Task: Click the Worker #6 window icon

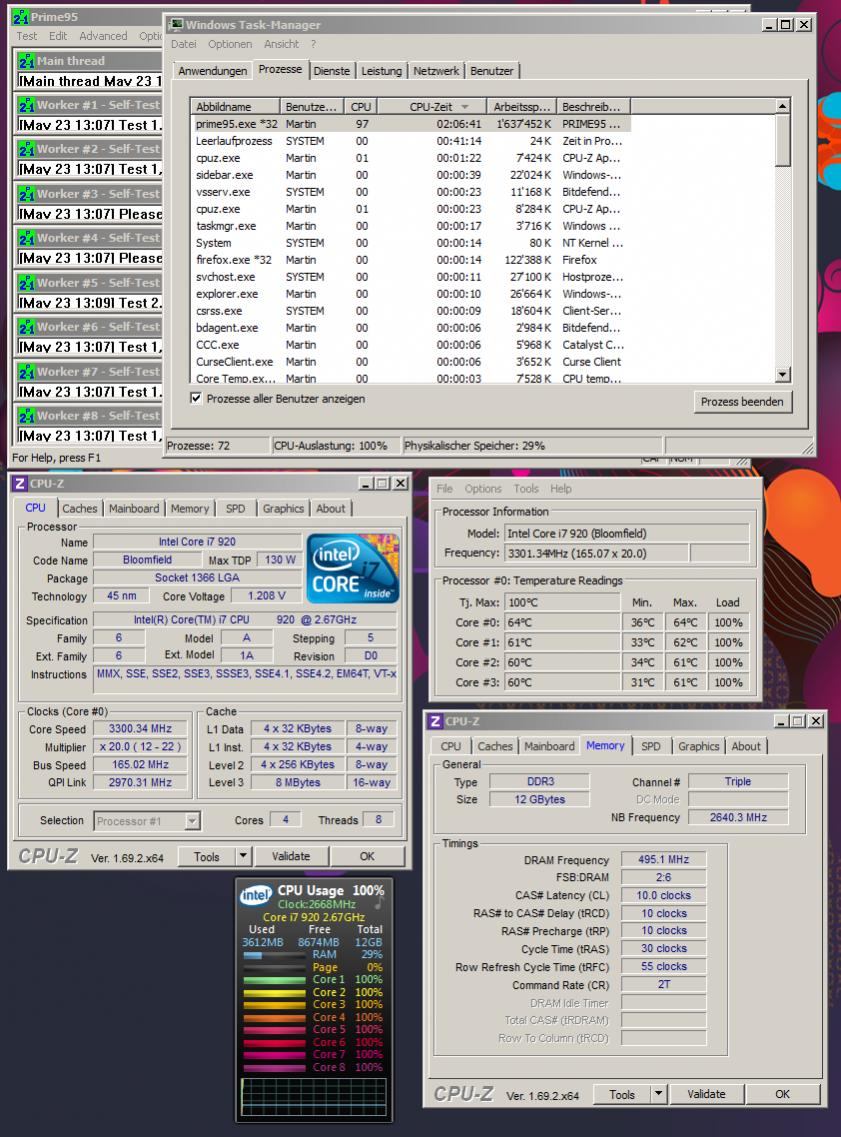Action: (x=26, y=327)
